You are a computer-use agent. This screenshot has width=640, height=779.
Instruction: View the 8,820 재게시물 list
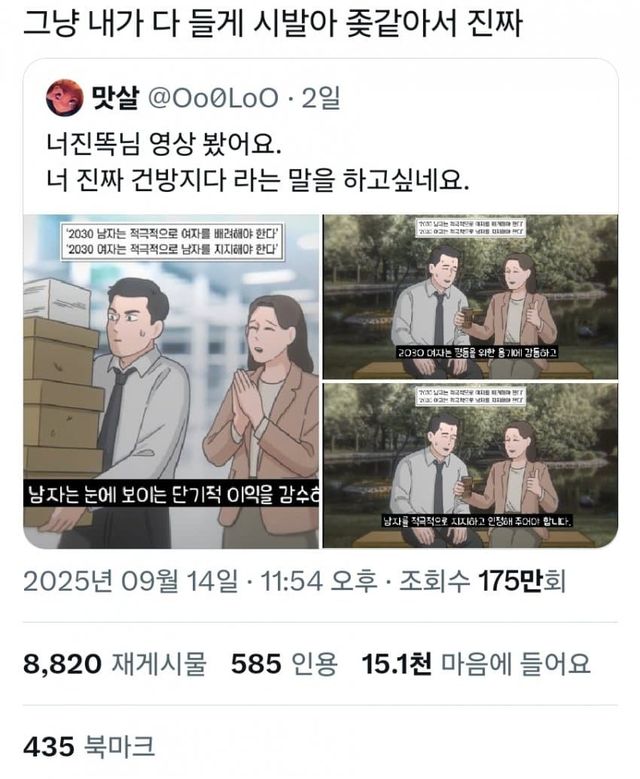115,664
